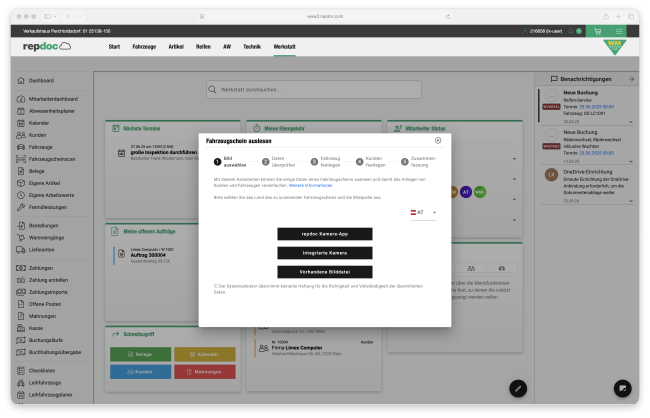Collapse the Benachrichtigungen panel arrow
This screenshot has width=650, height=418.
(630, 78)
